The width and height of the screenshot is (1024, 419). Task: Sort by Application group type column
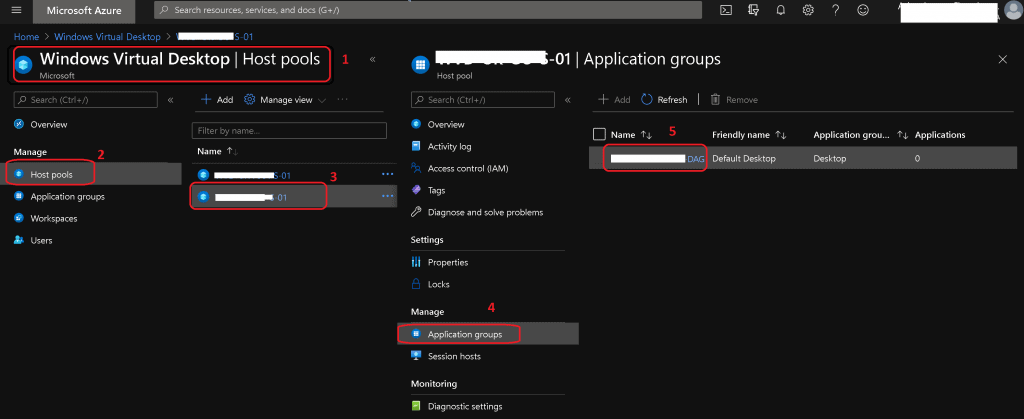[x=861, y=134]
